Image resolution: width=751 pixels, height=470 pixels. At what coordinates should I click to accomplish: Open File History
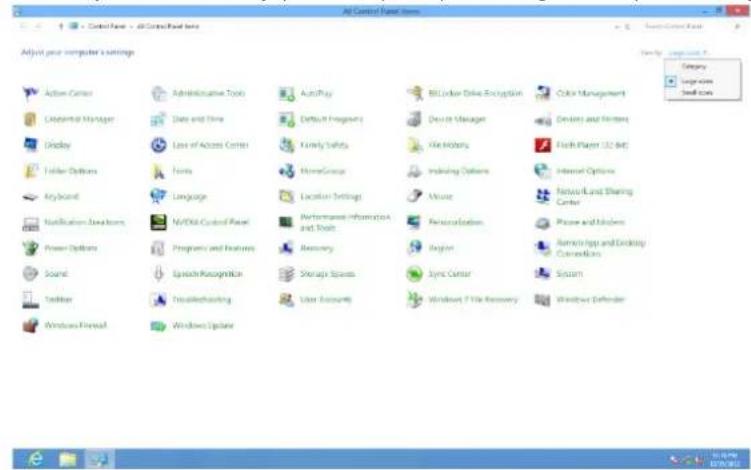coord(438,145)
